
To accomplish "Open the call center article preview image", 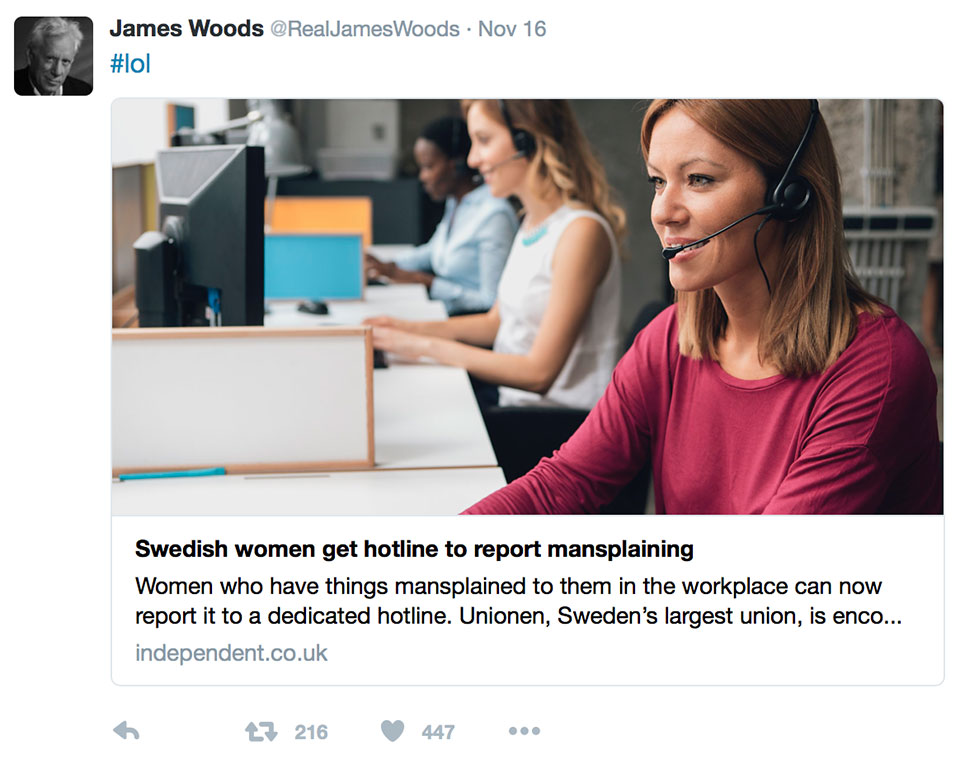I will point(527,307).
